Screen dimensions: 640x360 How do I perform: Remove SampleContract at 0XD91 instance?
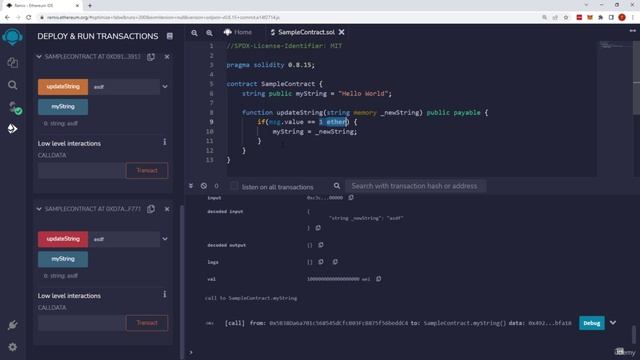click(x=167, y=57)
